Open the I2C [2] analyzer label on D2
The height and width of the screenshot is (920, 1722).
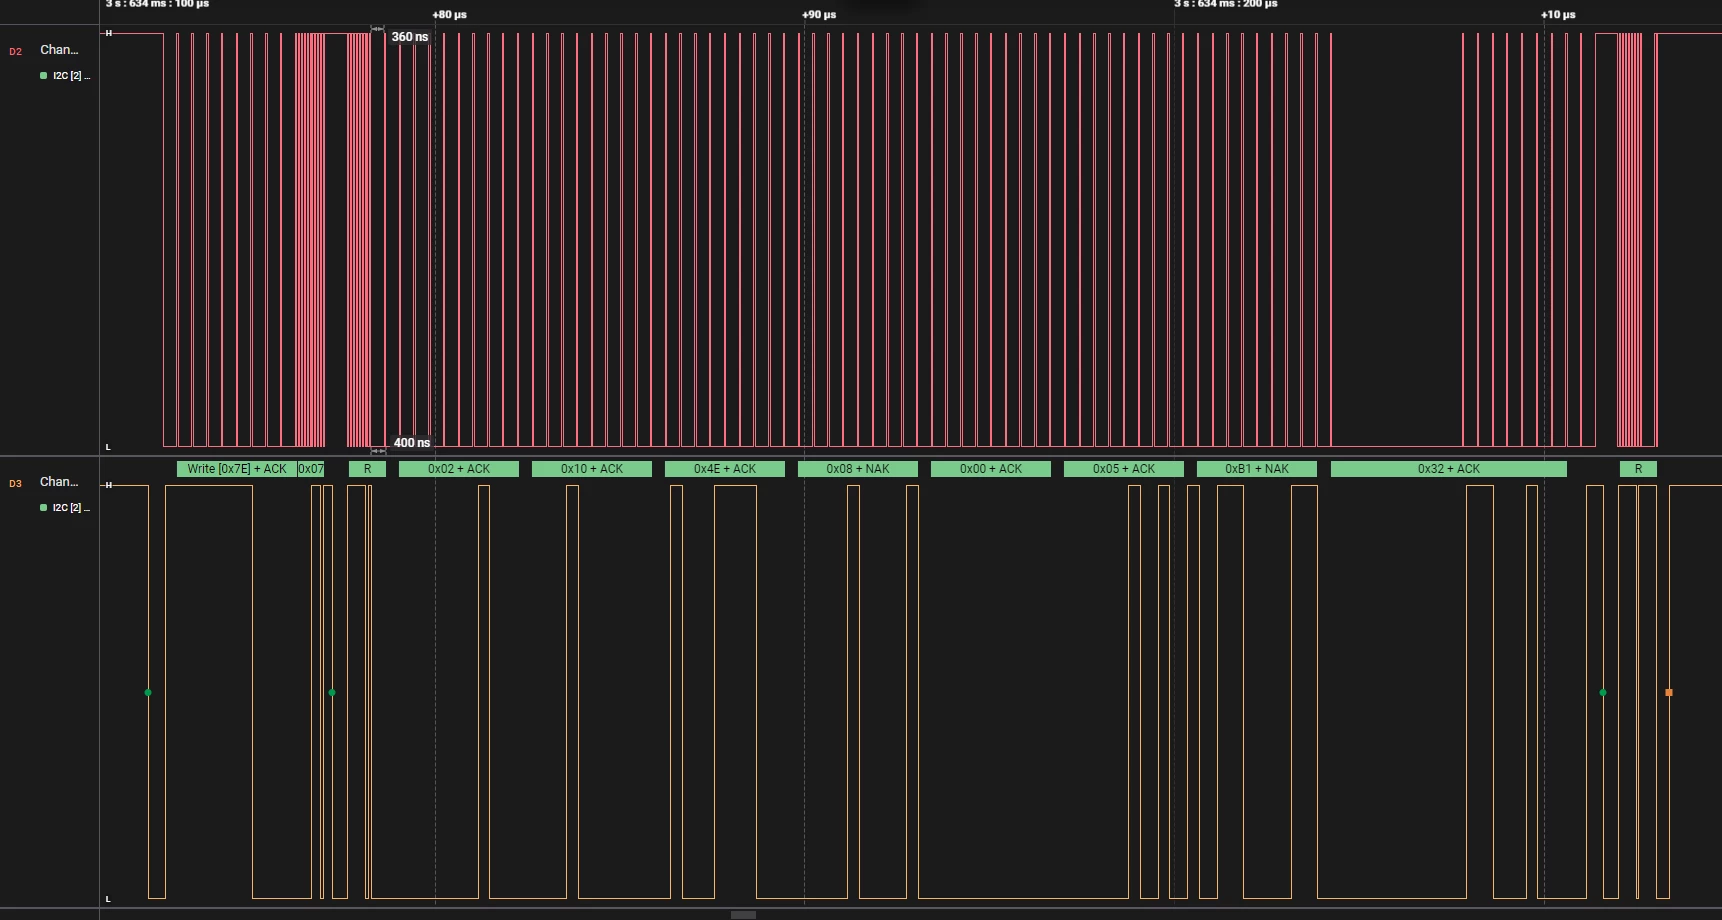coord(71,76)
